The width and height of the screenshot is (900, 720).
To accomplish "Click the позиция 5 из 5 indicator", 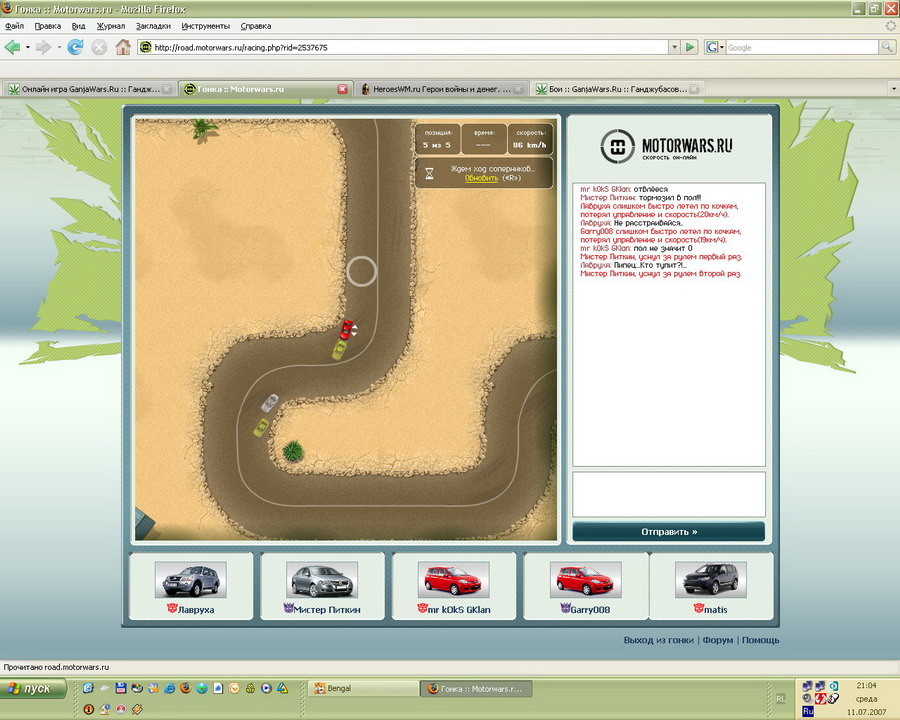I will [x=437, y=139].
